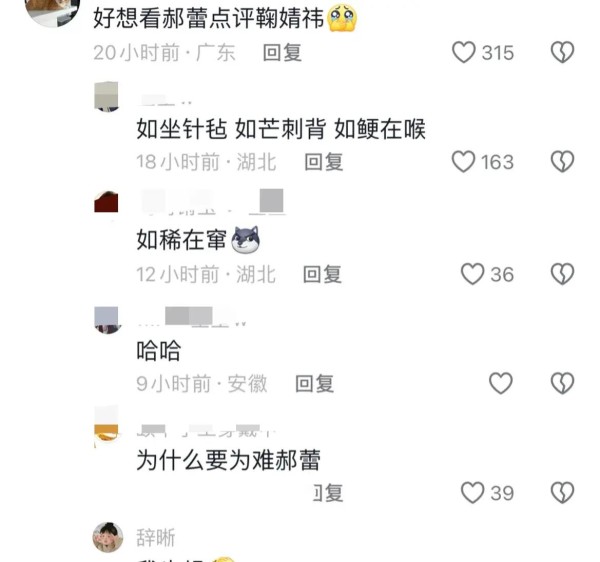Like the comment with 315 likes
Viewport: 600px width, 562px height.
pyautogui.click(x=464, y=52)
